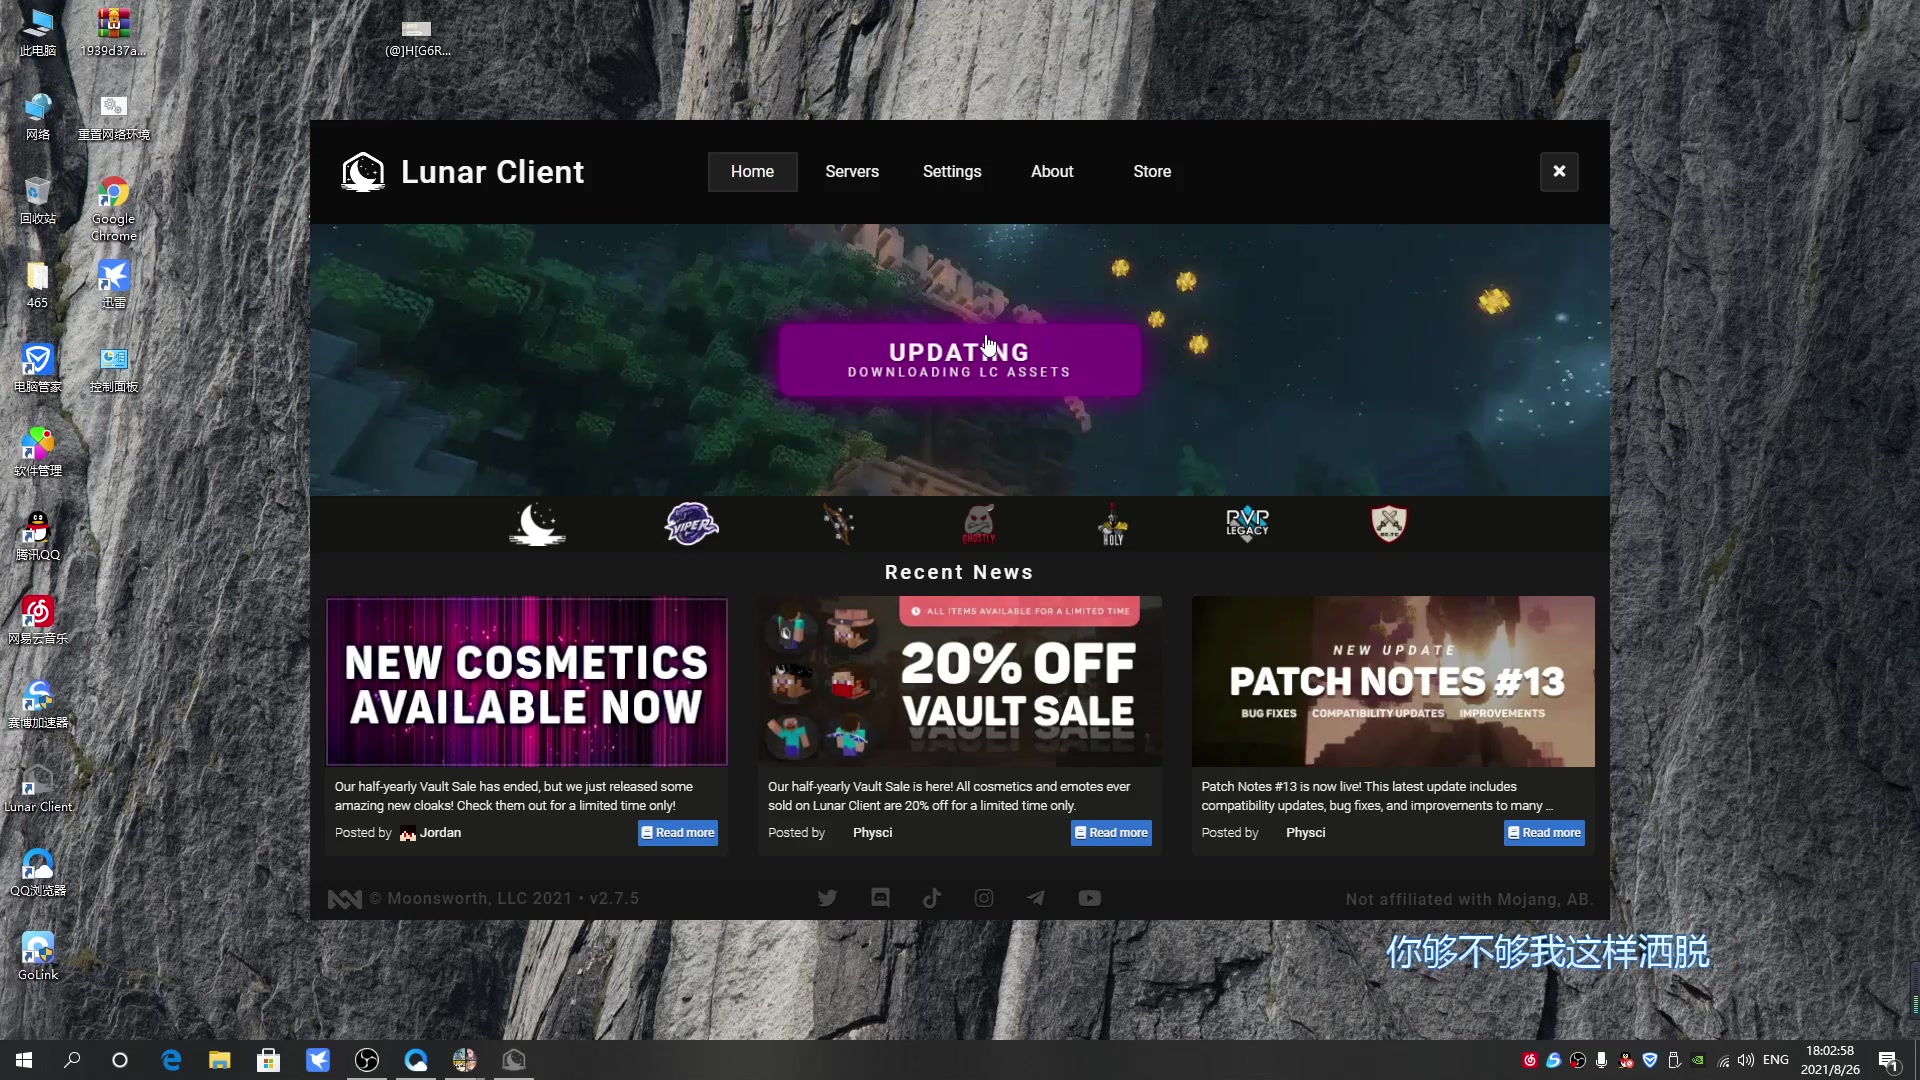Screen dimensions: 1920x1080
Task: Open Lunar Client Twitter link
Action: 827,898
